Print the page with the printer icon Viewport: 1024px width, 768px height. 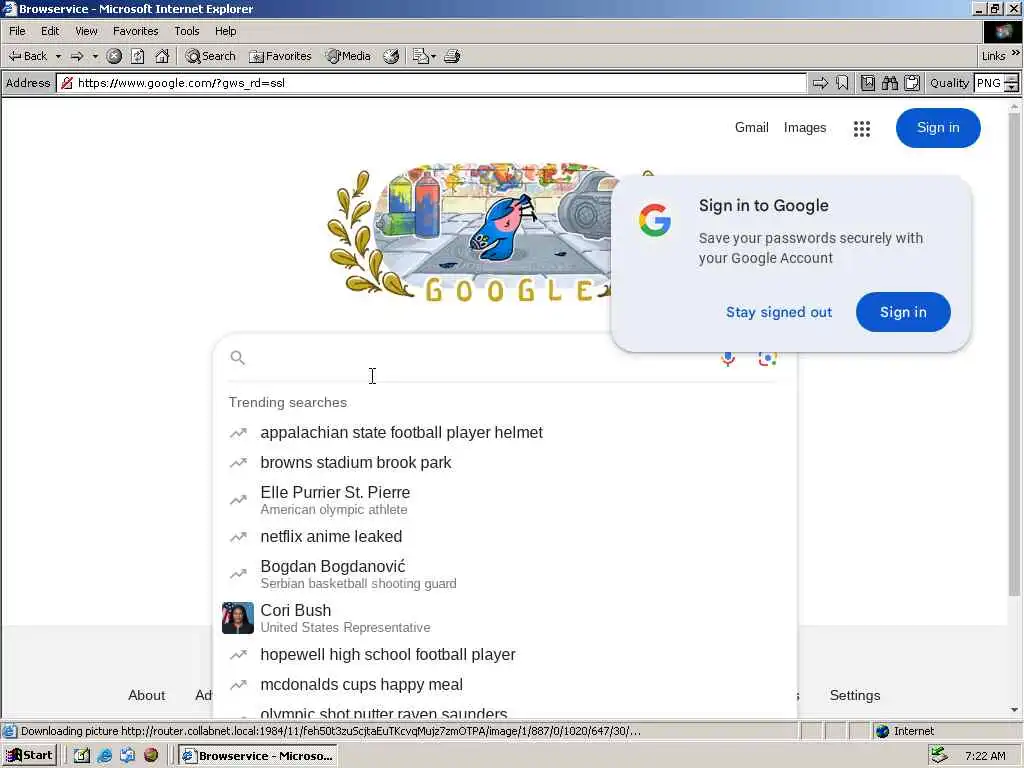pyautogui.click(x=452, y=56)
